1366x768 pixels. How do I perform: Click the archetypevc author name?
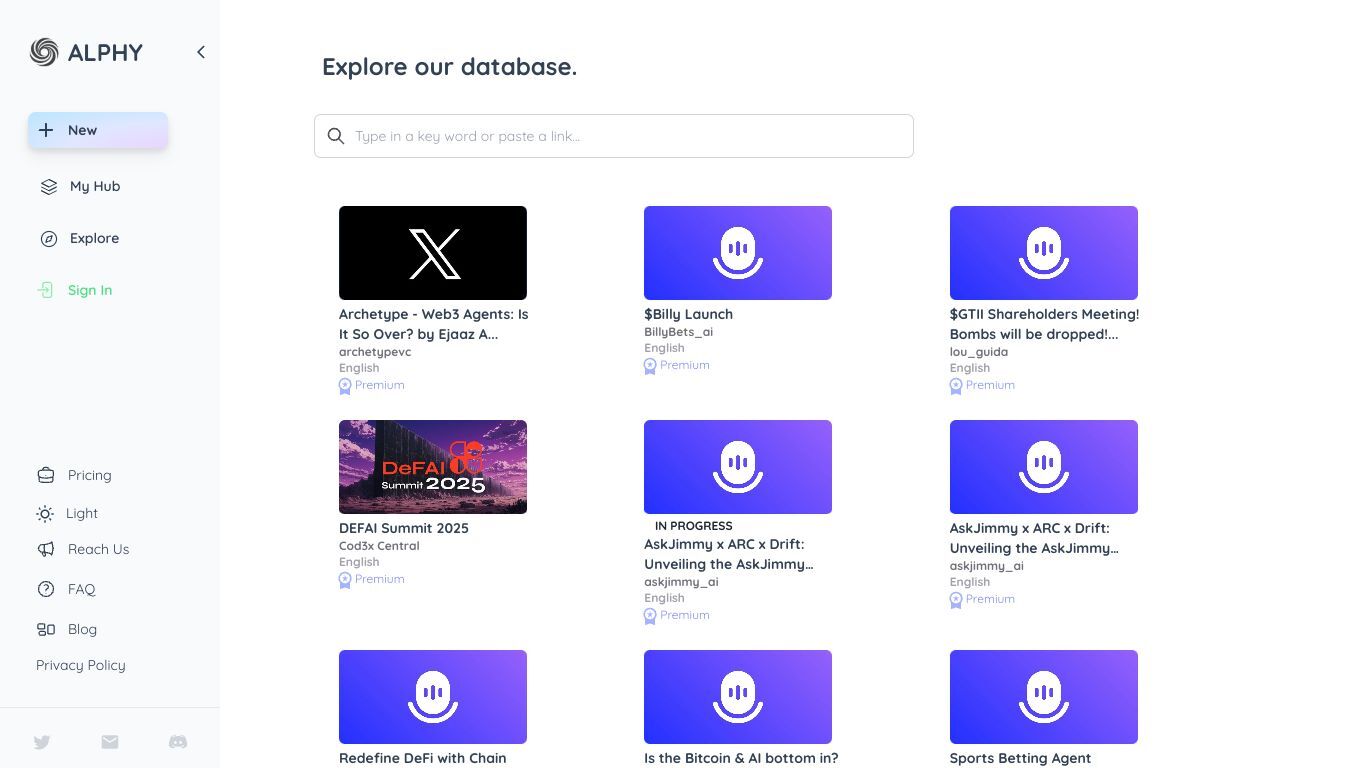point(375,352)
